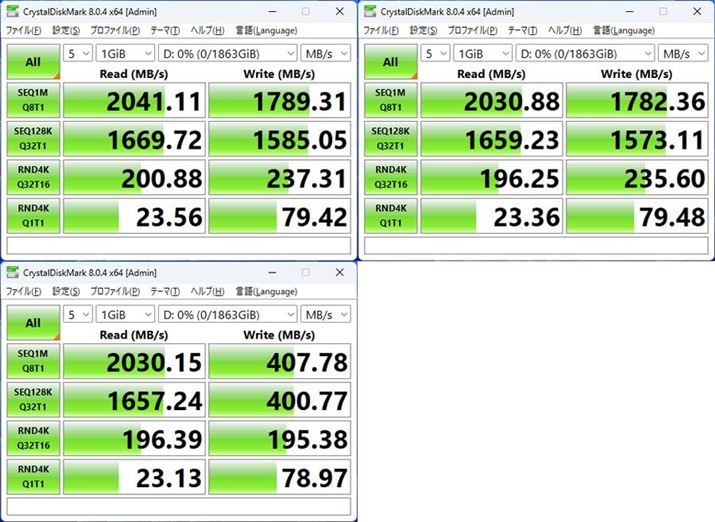The width and height of the screenshot is (715, 522).
Task: Click CrystalDiskMark title icon in the 2030.88 window
Action: click(x=370, y=12)
